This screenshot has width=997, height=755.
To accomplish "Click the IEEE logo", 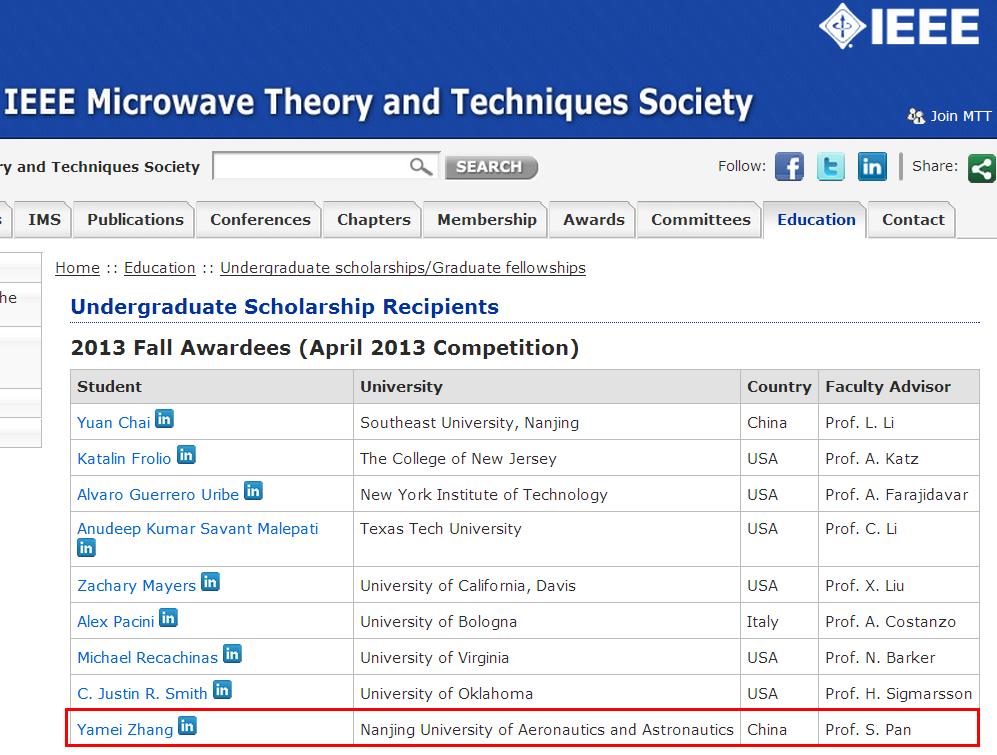I will [x=899, y=26].
